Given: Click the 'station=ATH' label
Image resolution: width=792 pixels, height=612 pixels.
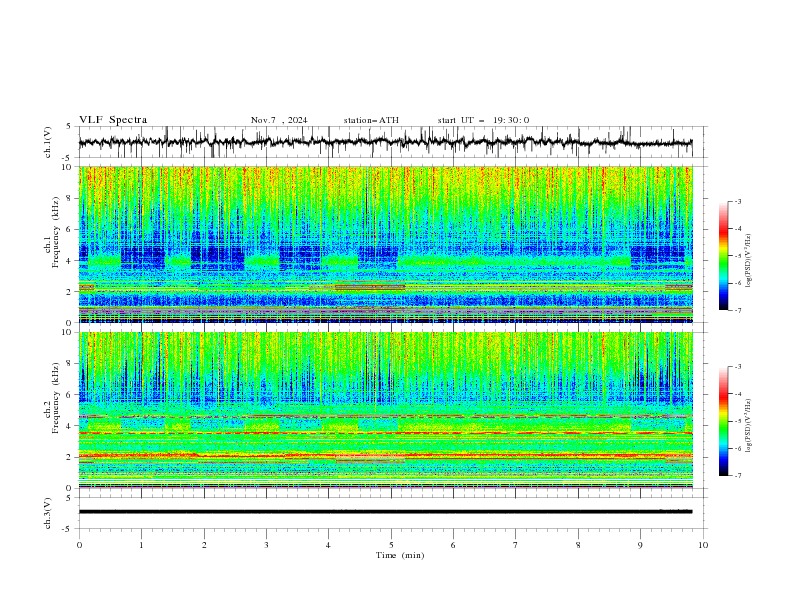Looking at the screenshot, I should [x=371, y=120].
